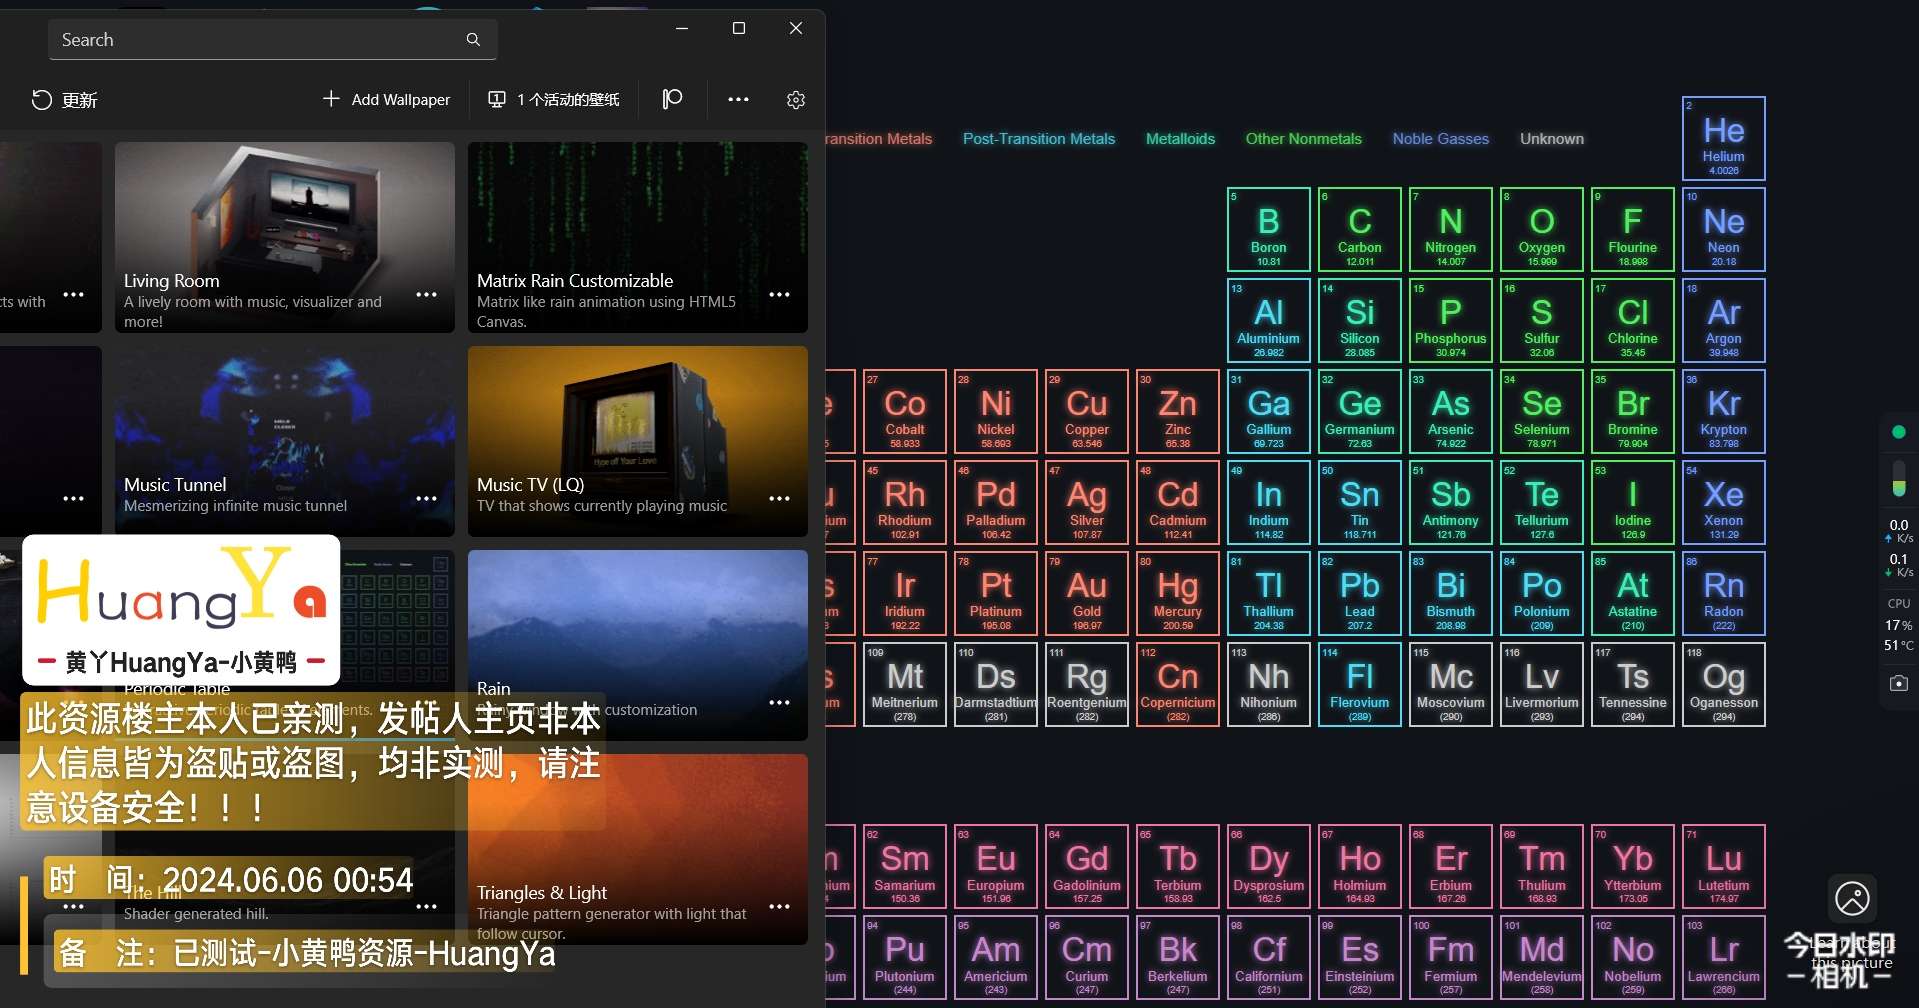This screenshot has height=1008, width=1919.
Task: Click the Krypton element tile
Action: pyautogui.click(x=1724, y=411)
